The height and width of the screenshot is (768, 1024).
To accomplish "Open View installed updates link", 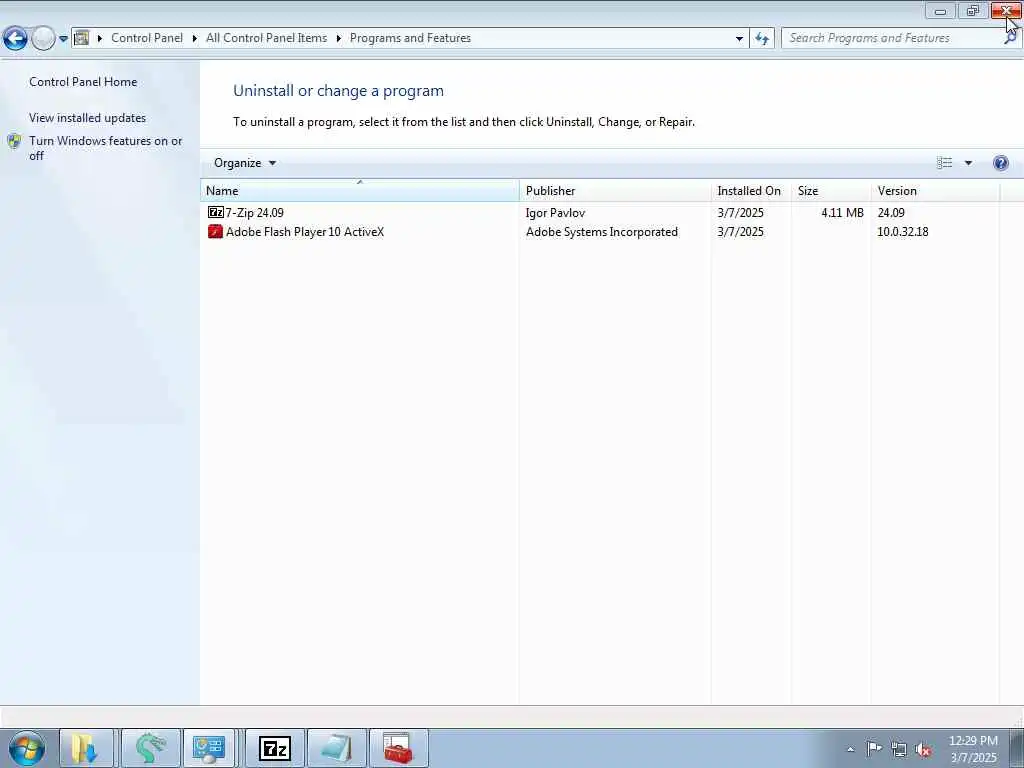I will tap(88, 118).
